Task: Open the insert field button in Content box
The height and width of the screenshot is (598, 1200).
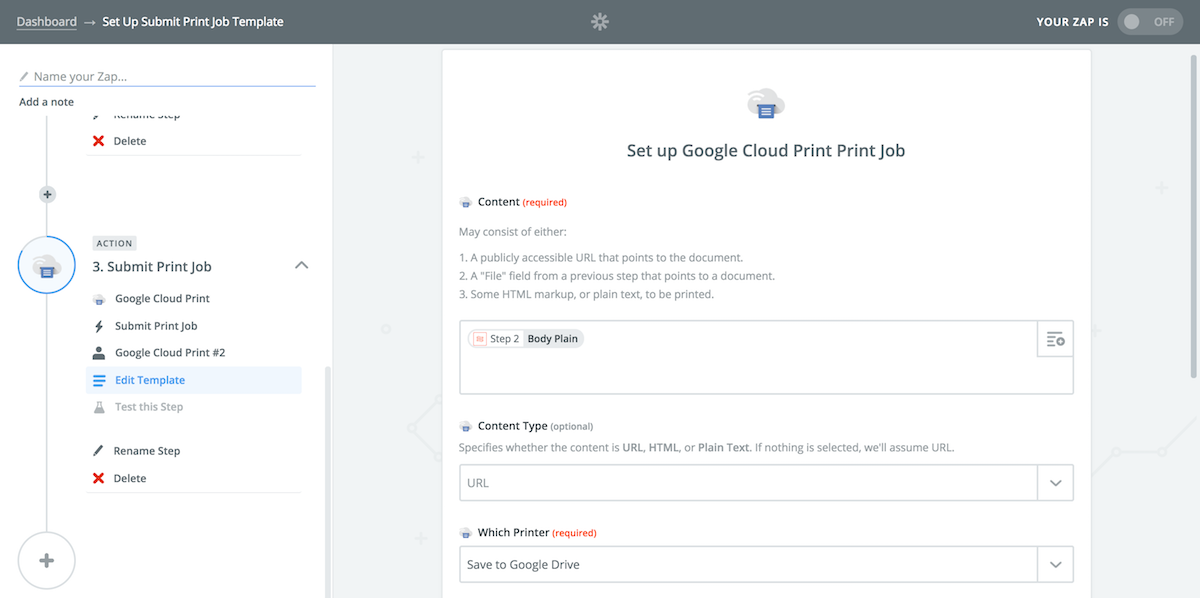Action: coord(1055,339)
